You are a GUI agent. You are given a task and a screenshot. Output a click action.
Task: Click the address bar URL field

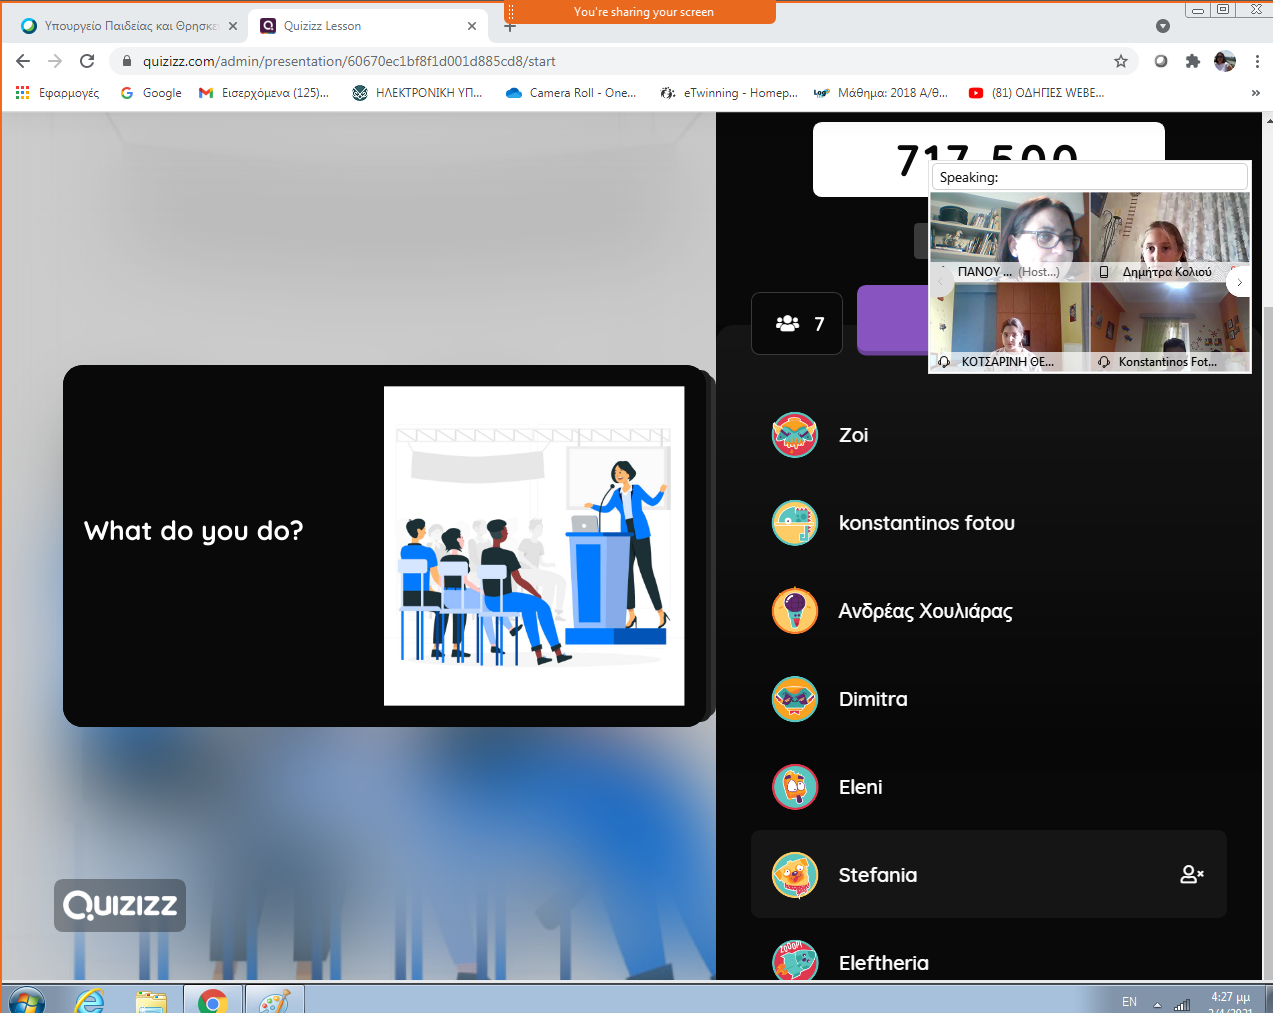click(x=600, y=61)
